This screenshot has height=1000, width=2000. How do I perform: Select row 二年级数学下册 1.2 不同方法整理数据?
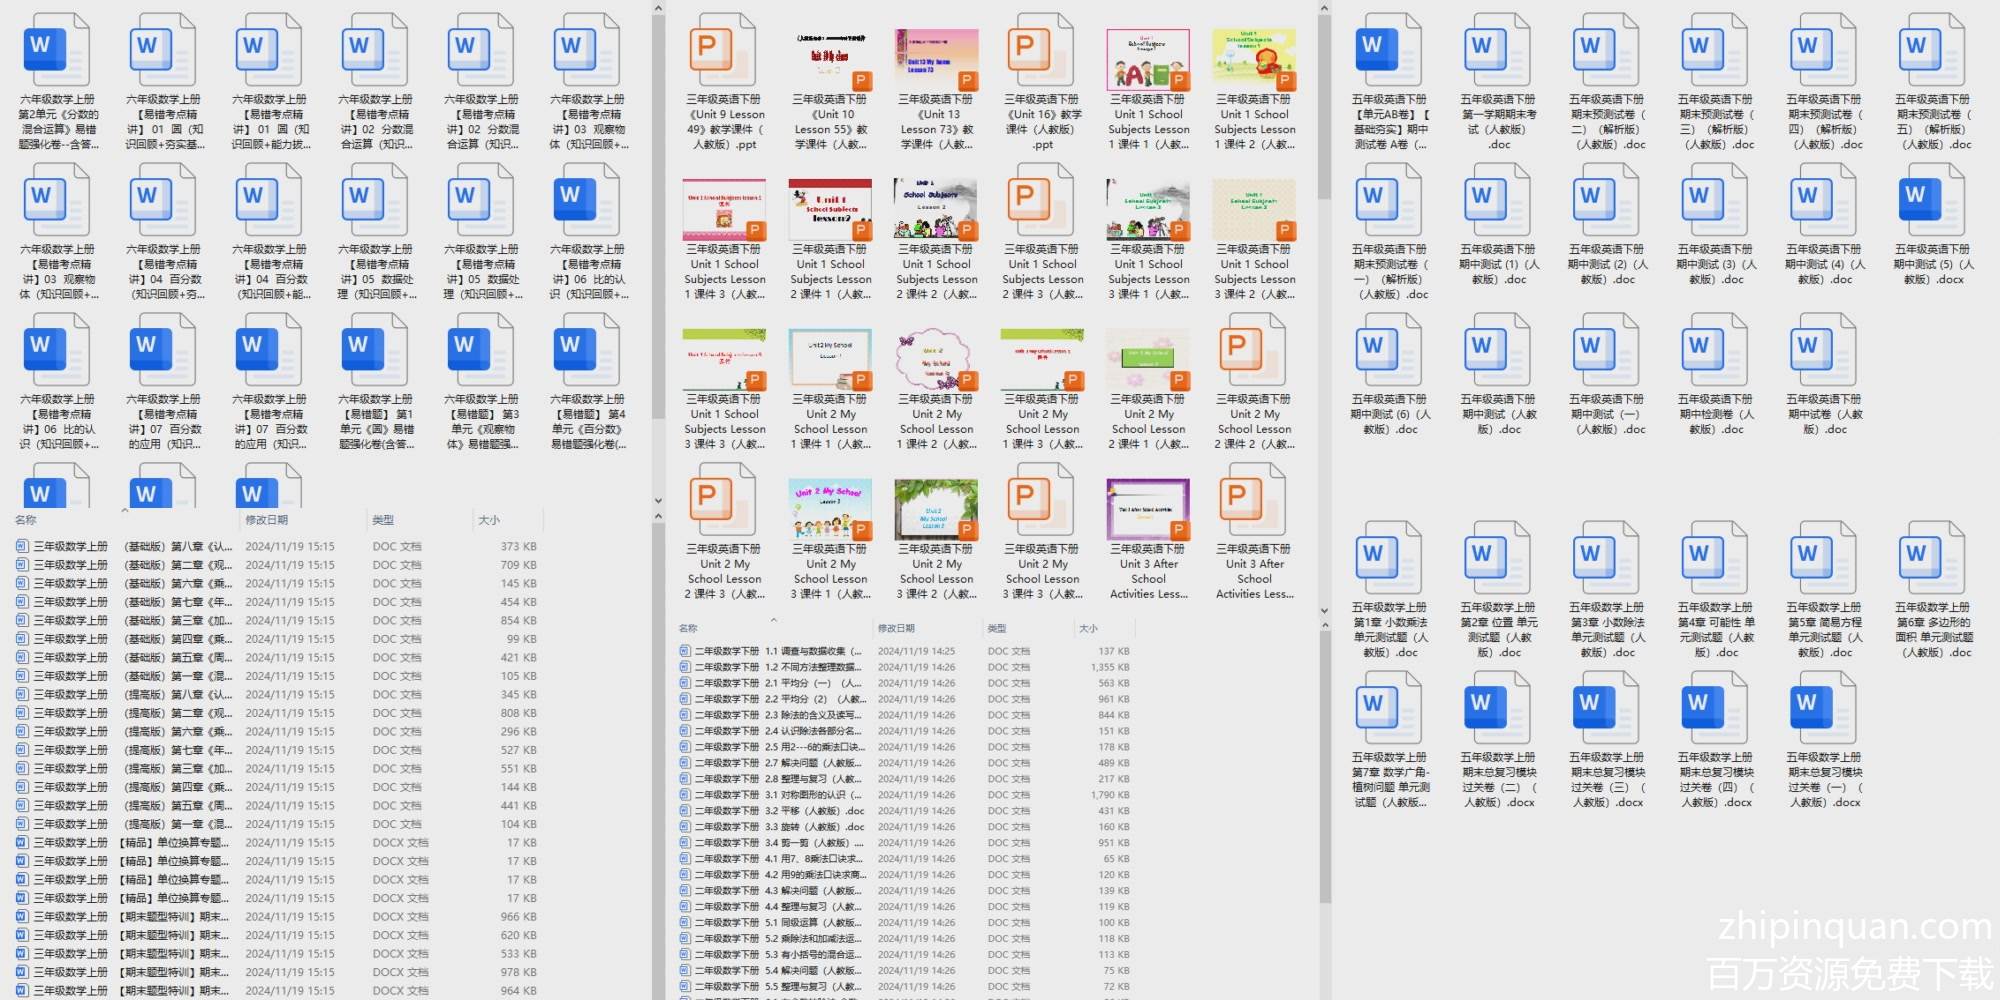coord(905,667)
